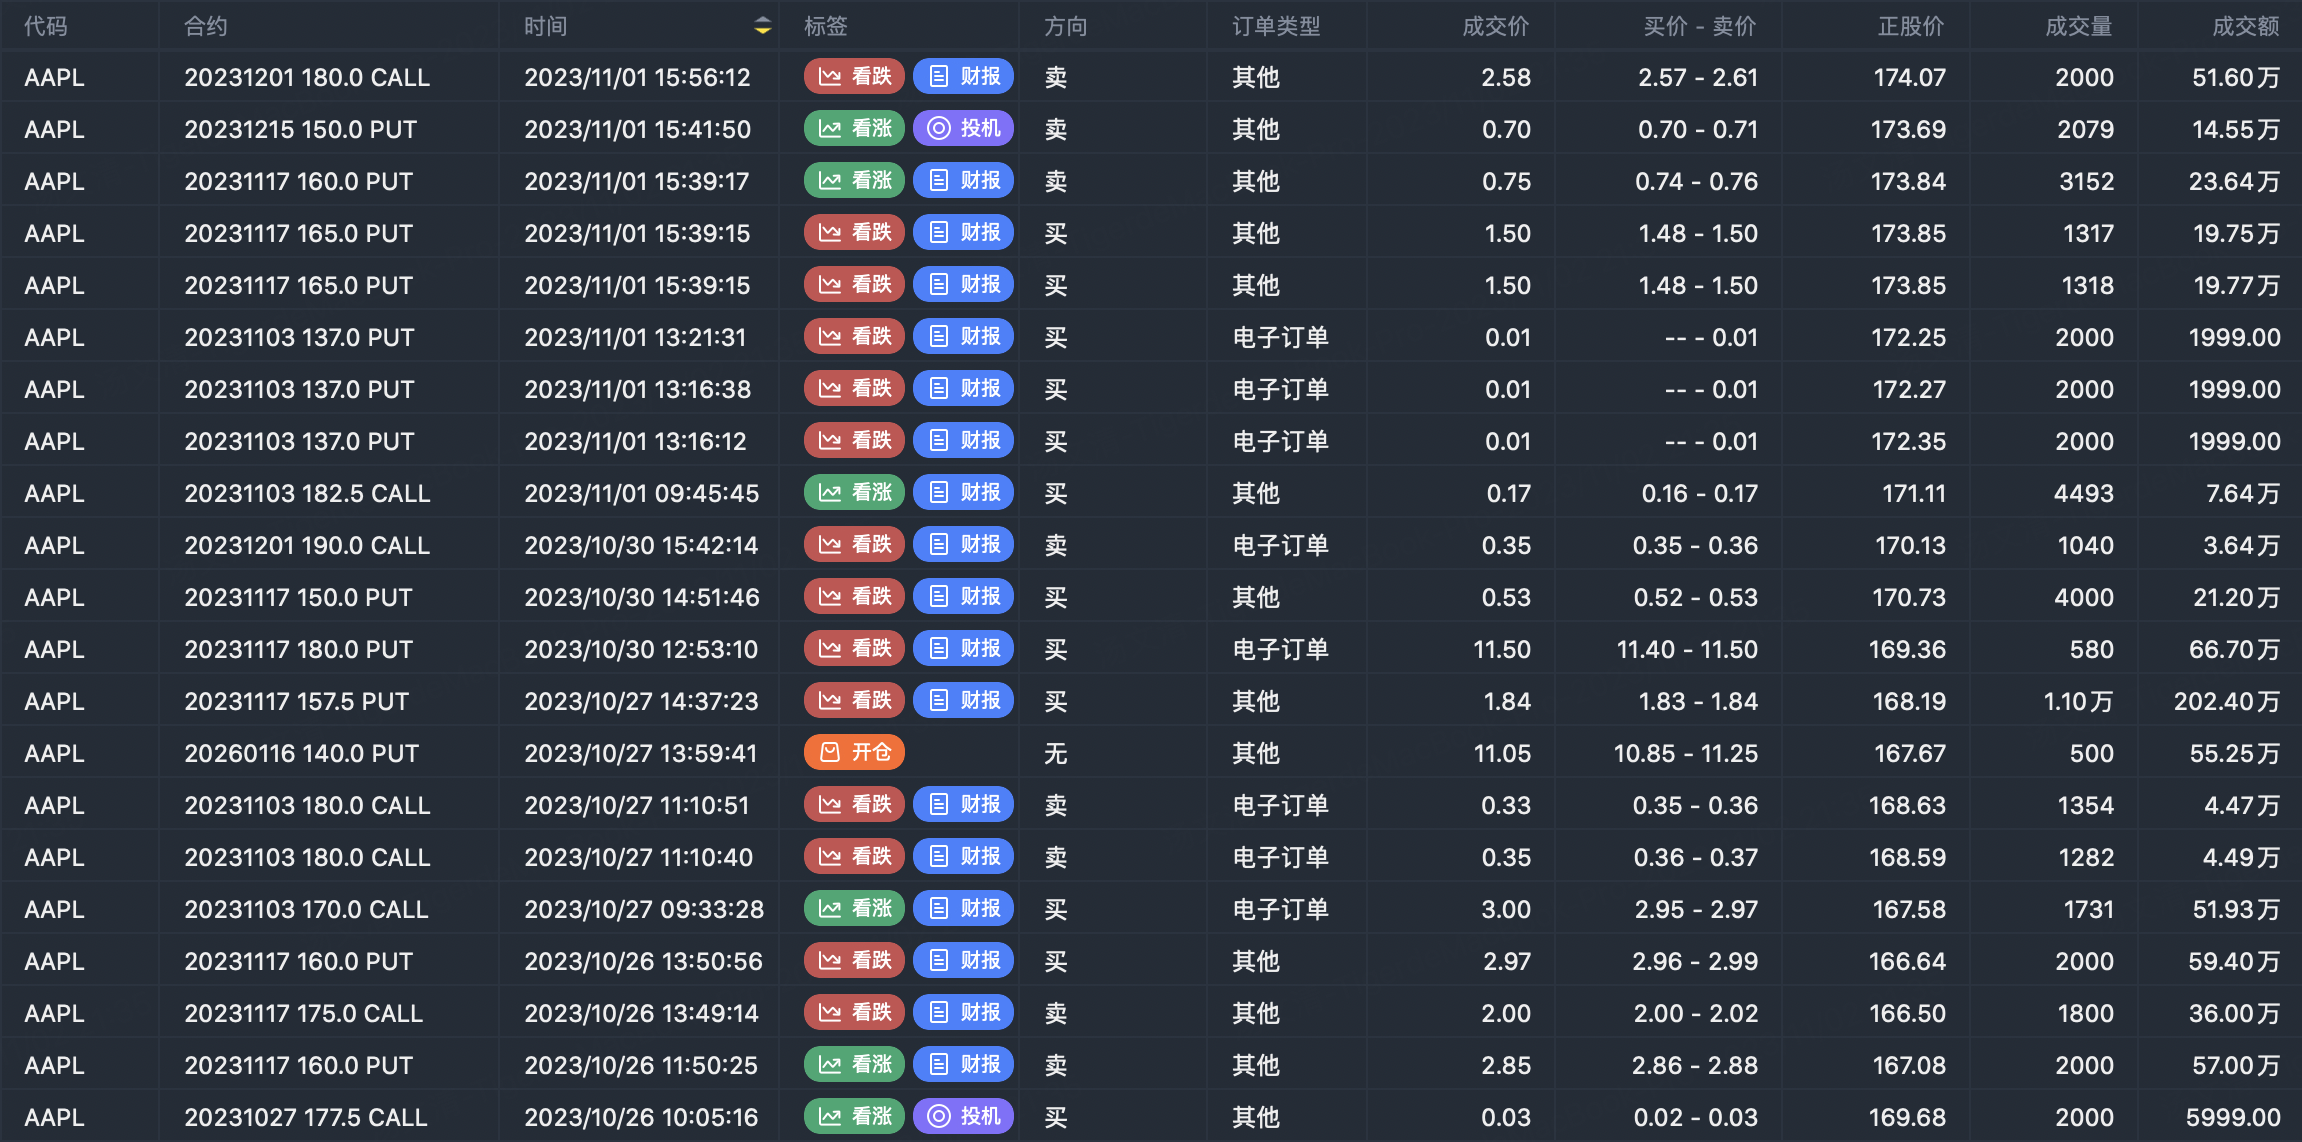Click 财报 tag on 11:10:40 row
2302x1142 pixels.
pos(964,856)
